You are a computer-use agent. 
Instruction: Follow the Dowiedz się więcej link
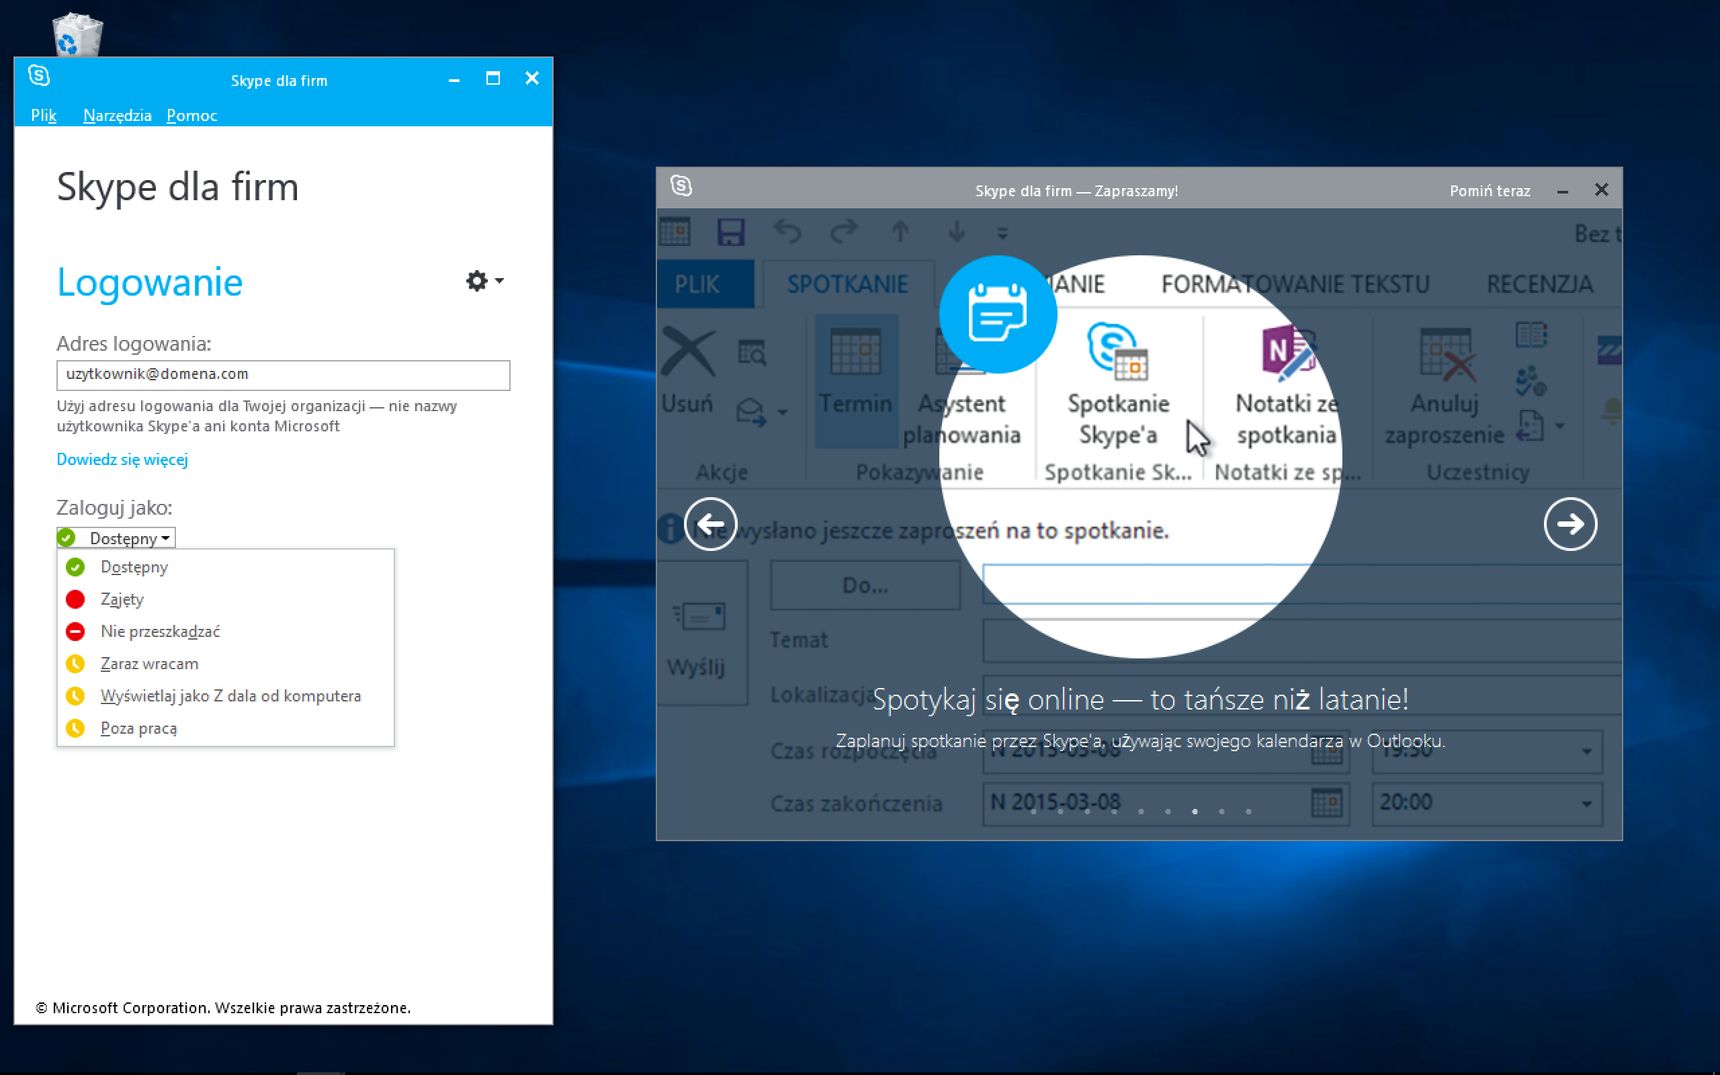pos(122,459)
